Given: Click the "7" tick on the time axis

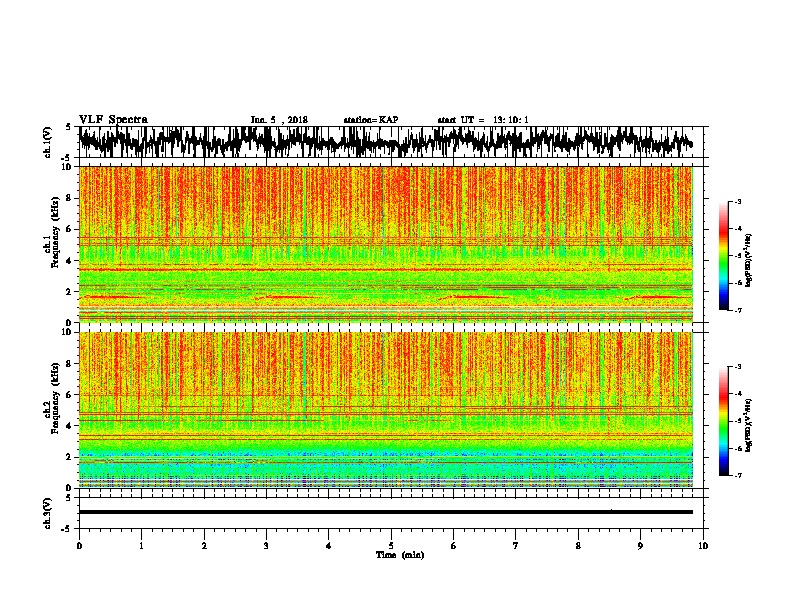Looking at the screenshot, I should click(516, 546).
